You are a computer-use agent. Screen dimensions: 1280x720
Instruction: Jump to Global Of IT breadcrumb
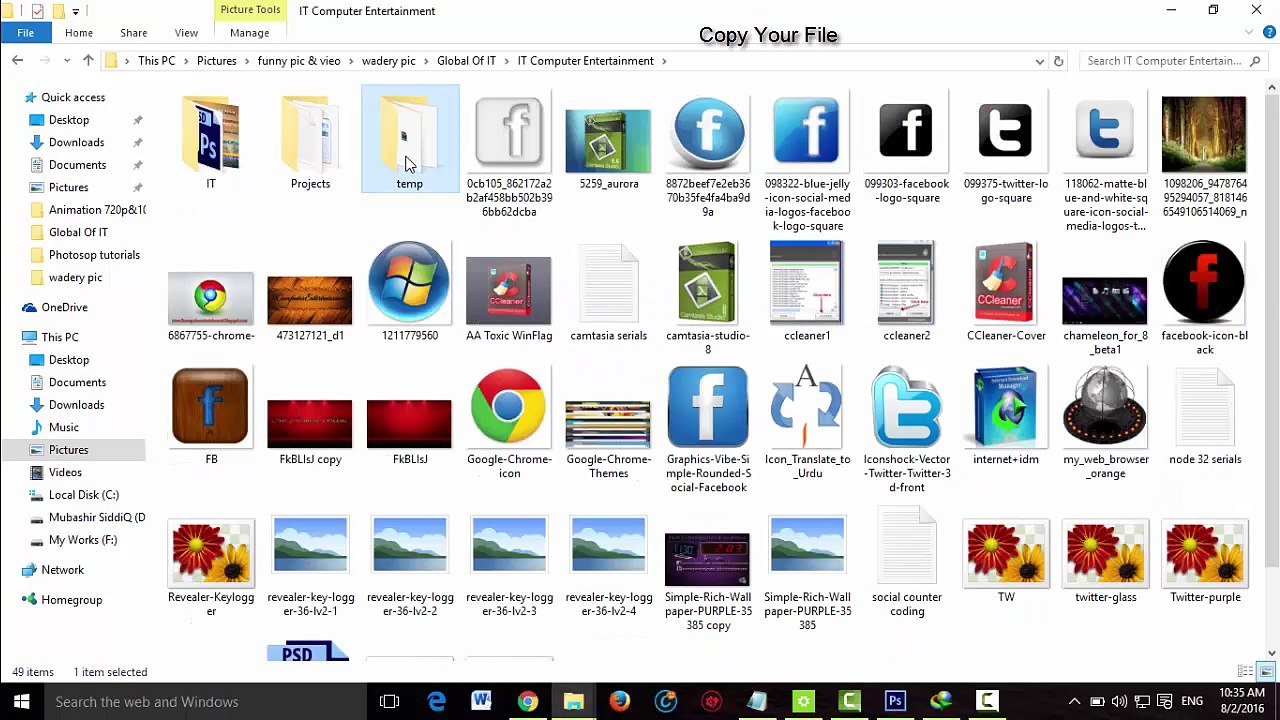pyautogui.click(x=466, y=61)
